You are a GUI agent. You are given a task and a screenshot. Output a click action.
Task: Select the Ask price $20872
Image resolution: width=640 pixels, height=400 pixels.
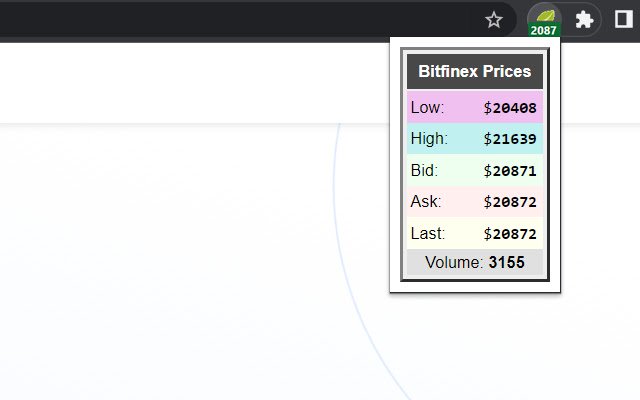click(510, 202)
